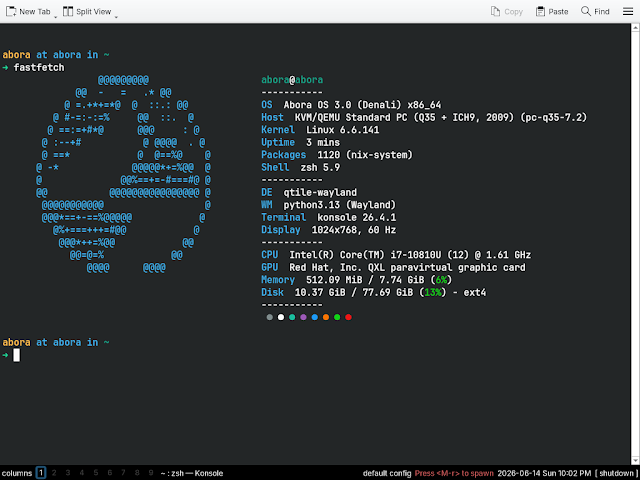
Task: Click the 'Linux 6.6.141' kernel value
Action: (x=343, y=130)
